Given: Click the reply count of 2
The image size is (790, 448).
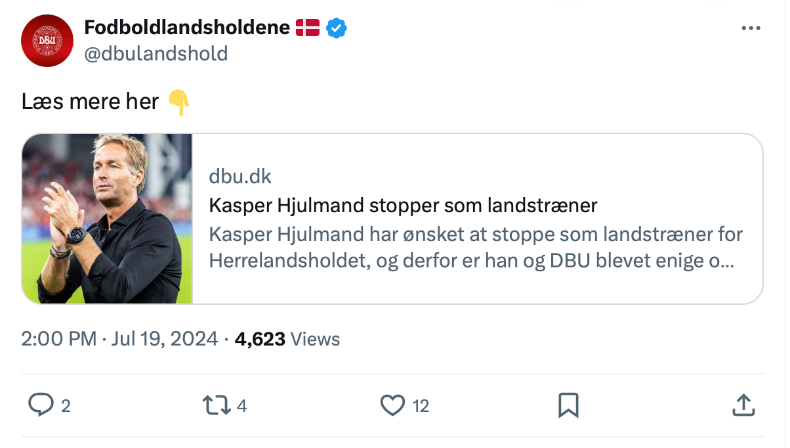Looking at the screenshot, I should coord(66,406).
